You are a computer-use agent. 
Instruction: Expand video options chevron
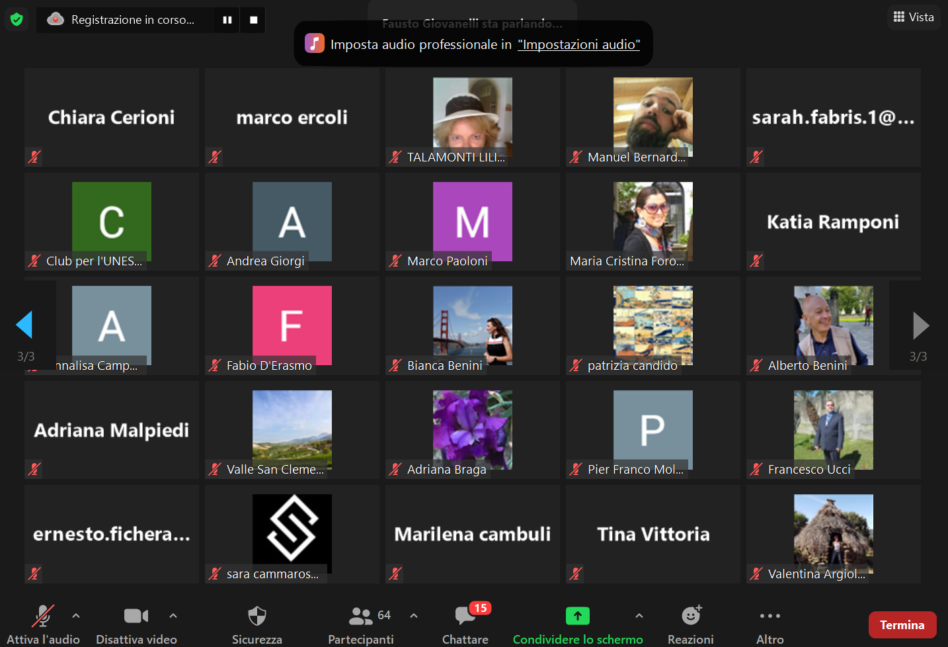(x=173, y=616)
